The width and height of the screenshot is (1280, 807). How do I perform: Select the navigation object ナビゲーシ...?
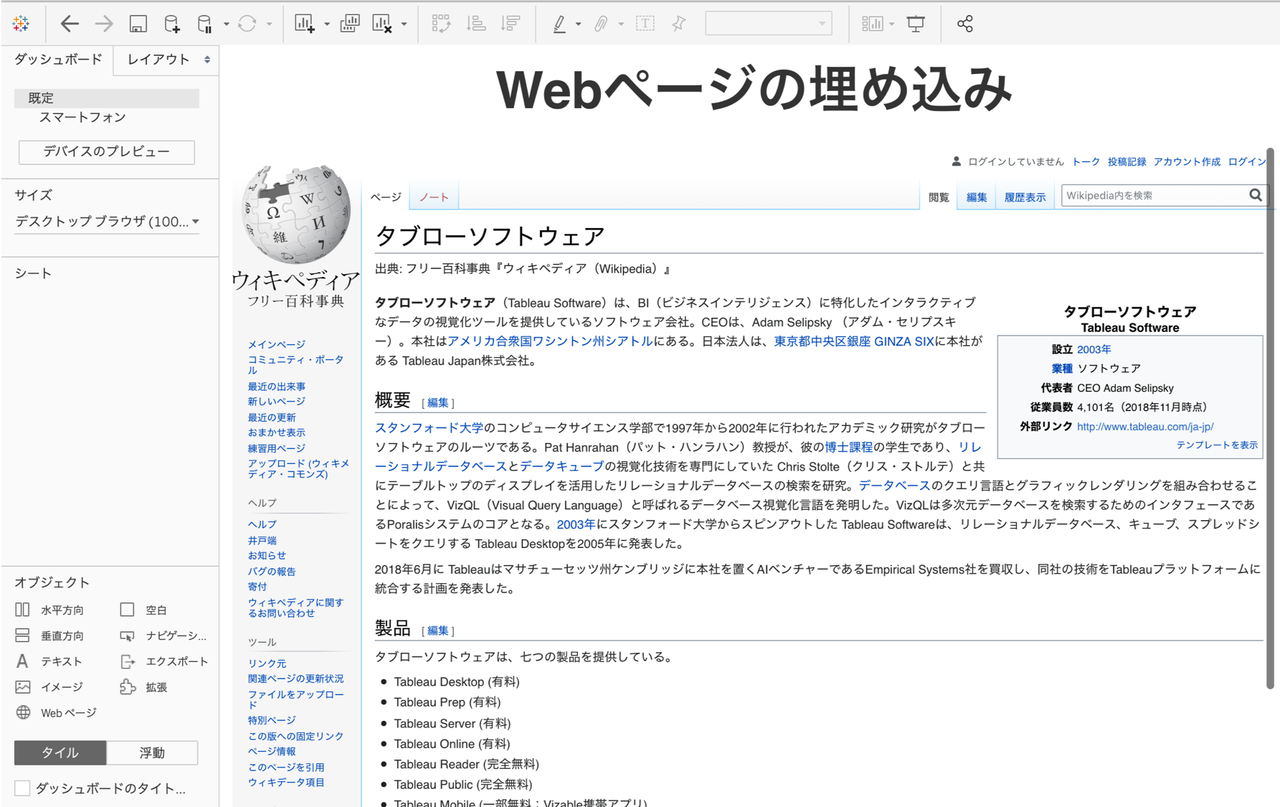pos(163,635)
